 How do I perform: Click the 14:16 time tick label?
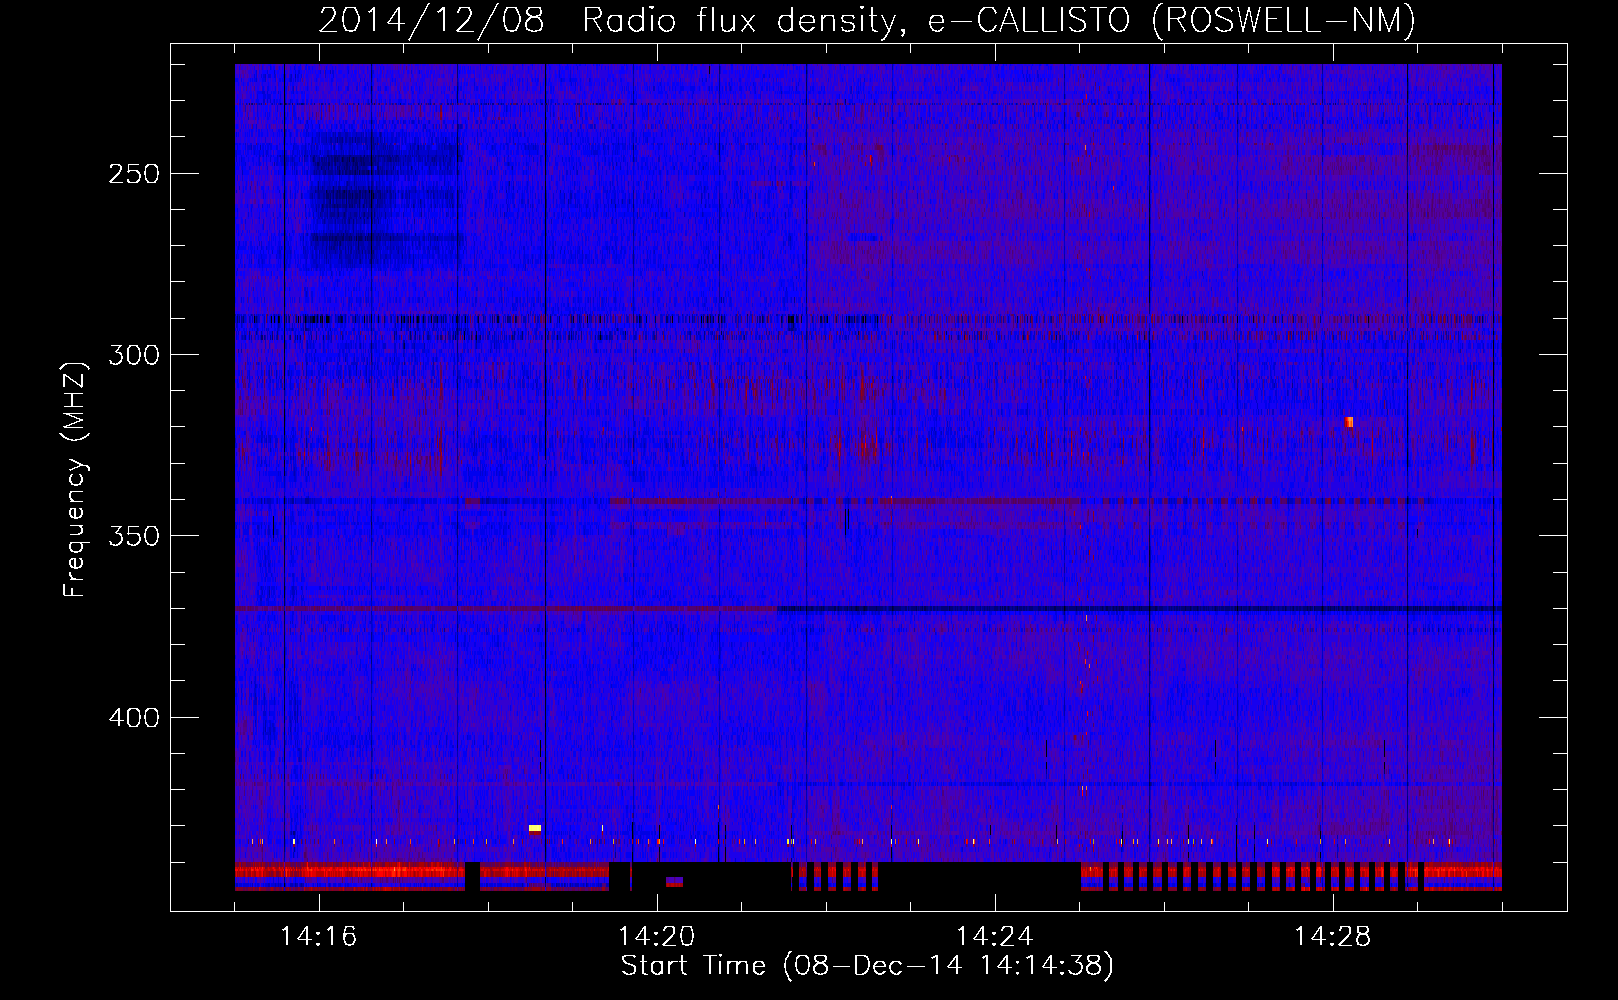click(319, 937)
